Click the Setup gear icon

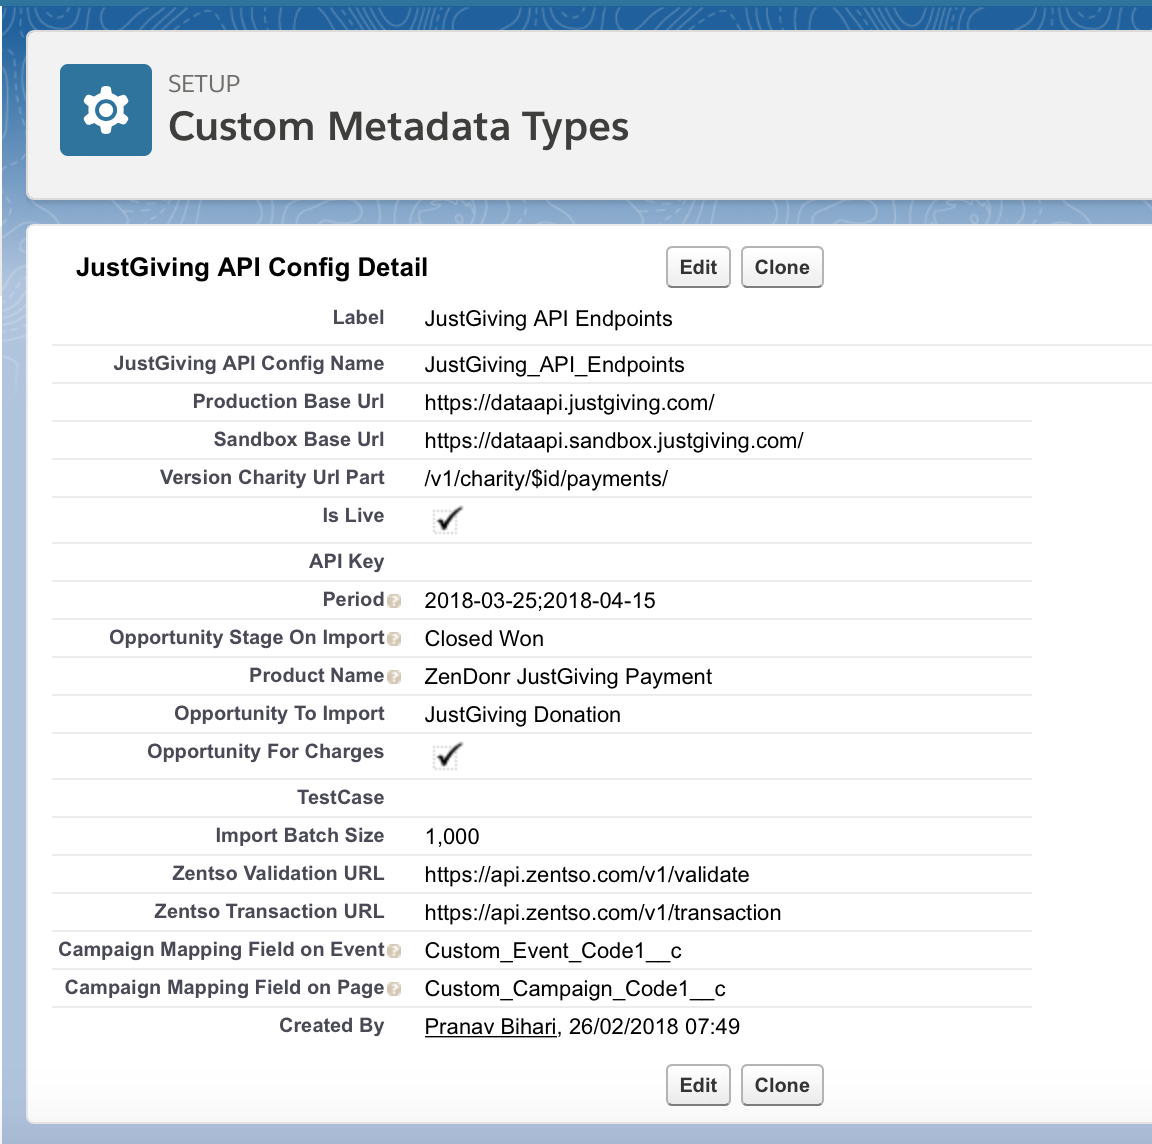(106, 110)
